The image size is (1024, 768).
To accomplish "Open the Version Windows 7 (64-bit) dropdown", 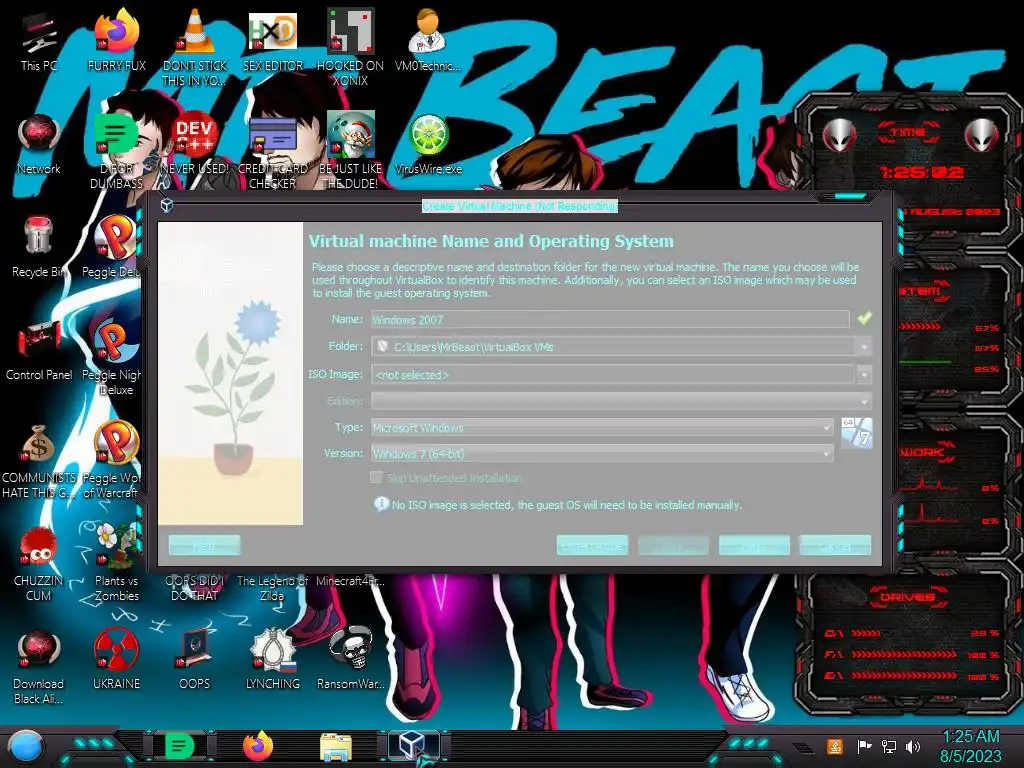I will (602, 453).
